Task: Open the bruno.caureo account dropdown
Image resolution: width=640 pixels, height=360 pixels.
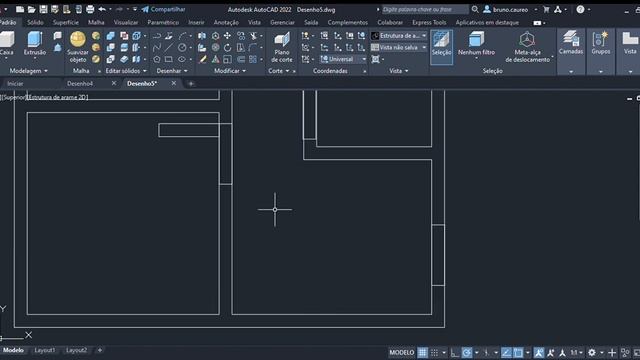Action: pos(510,9)
